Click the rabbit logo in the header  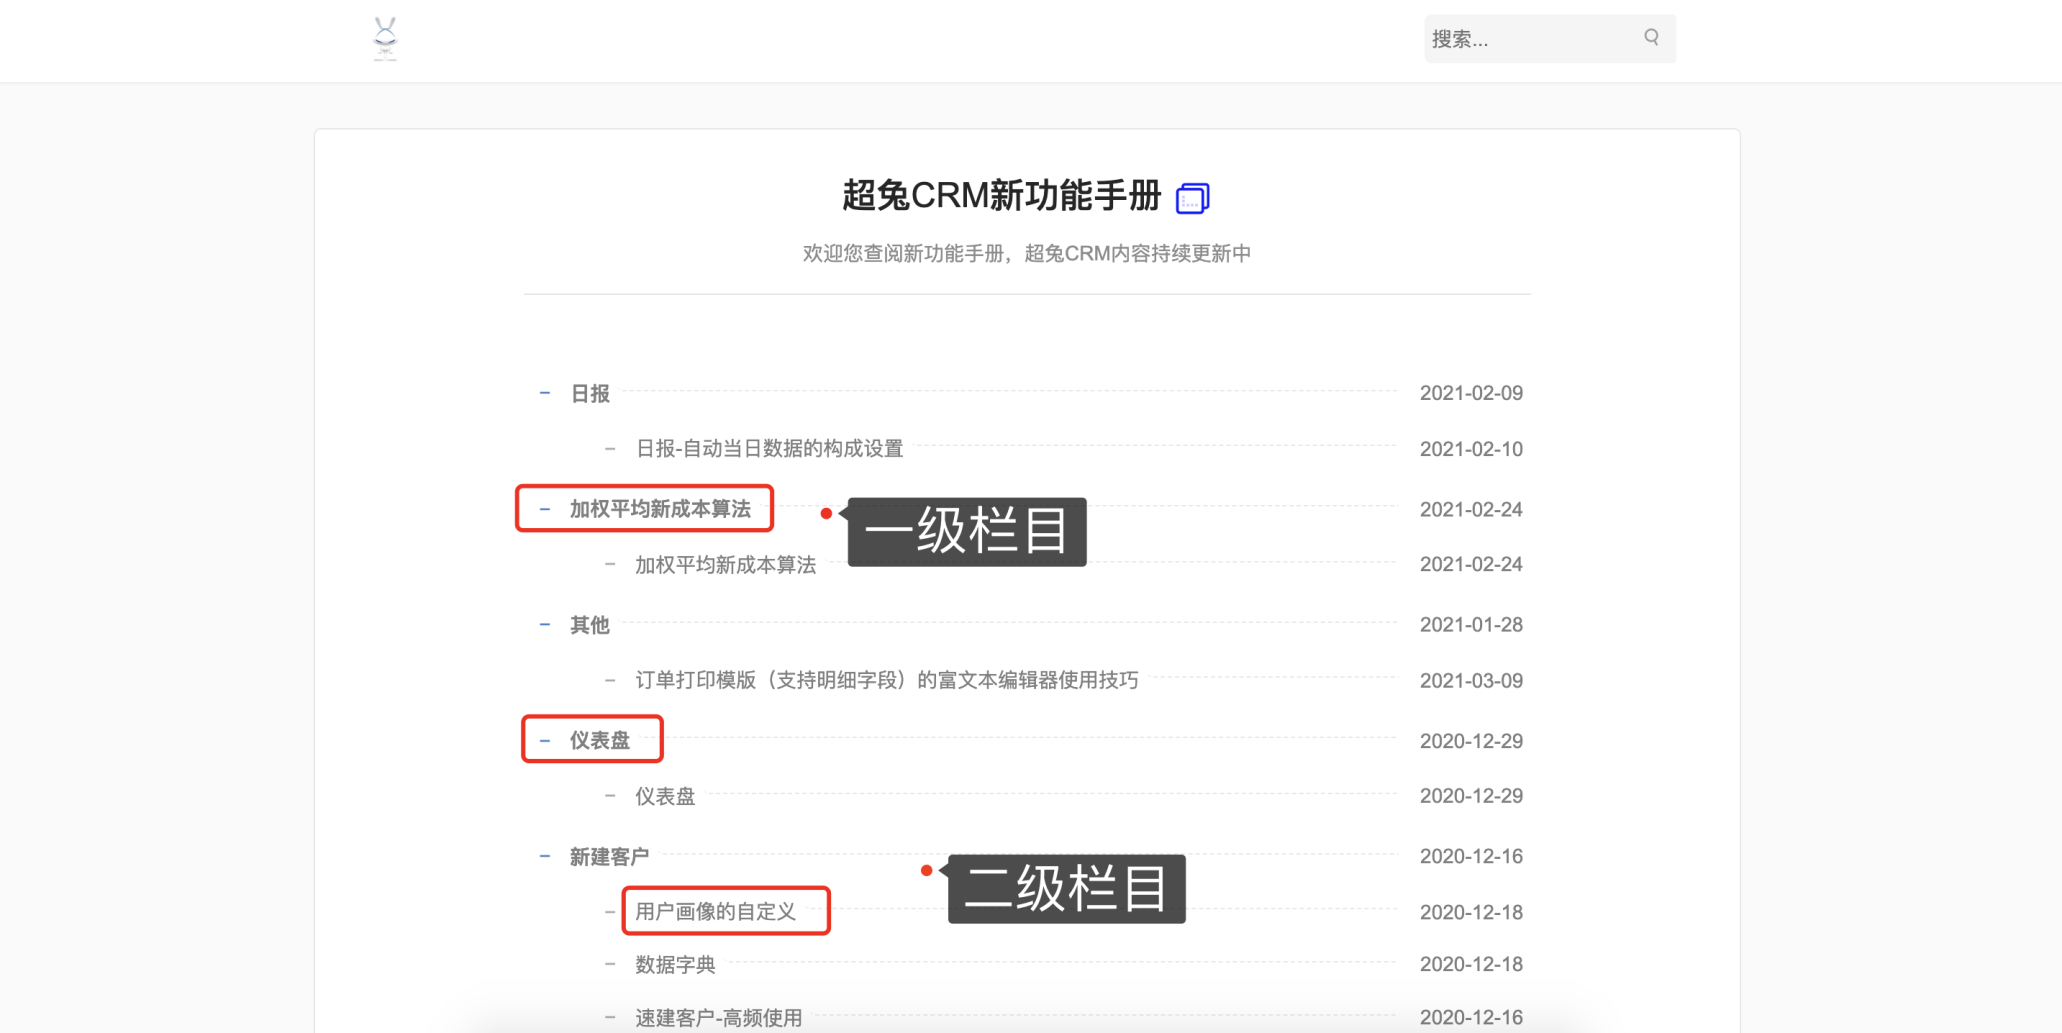click(x=385, y=39)
